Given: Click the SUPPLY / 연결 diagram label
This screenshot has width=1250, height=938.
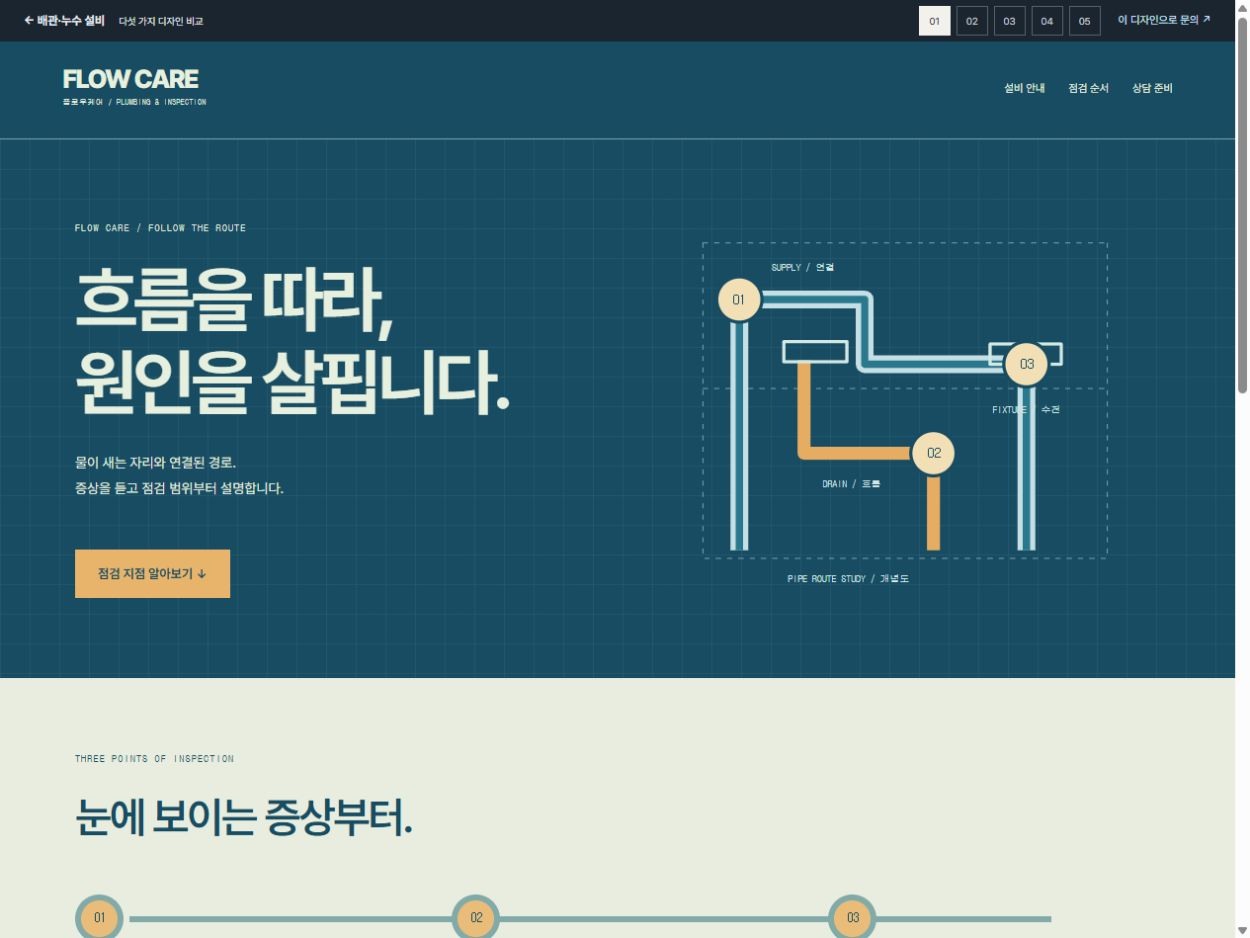Looking at the screenshot, I should coord(802,267).
